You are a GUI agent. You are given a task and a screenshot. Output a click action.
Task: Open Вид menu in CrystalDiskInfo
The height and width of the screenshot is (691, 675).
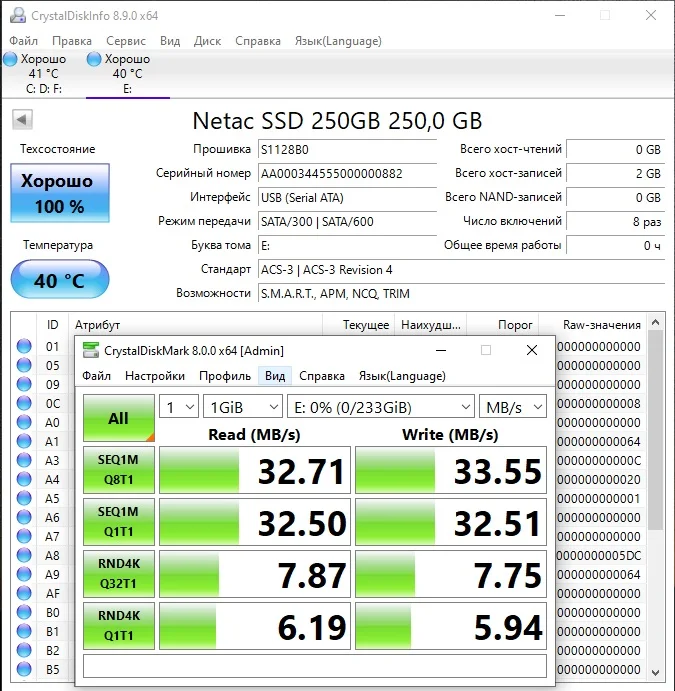tap(170, 41)
